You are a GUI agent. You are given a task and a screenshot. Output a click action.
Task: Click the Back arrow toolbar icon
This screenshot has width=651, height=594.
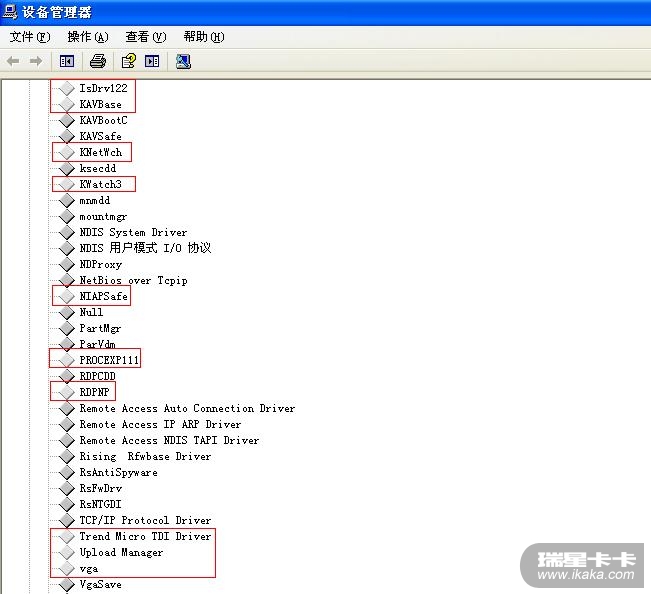pos(13,61)
